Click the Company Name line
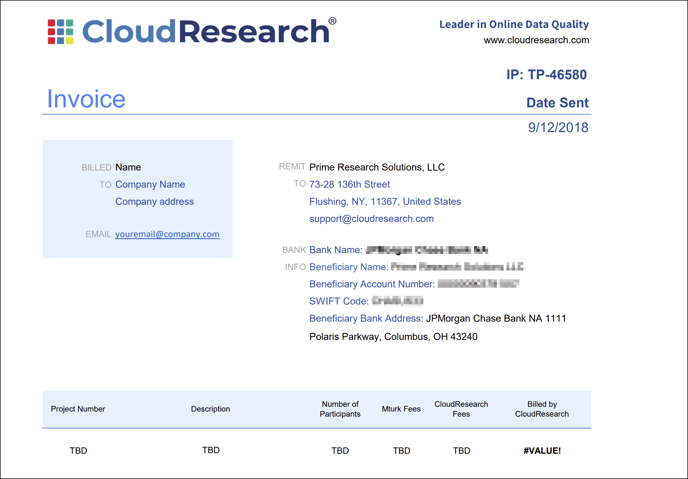This screenshot has width=688, height=479. tap(150, 184)
